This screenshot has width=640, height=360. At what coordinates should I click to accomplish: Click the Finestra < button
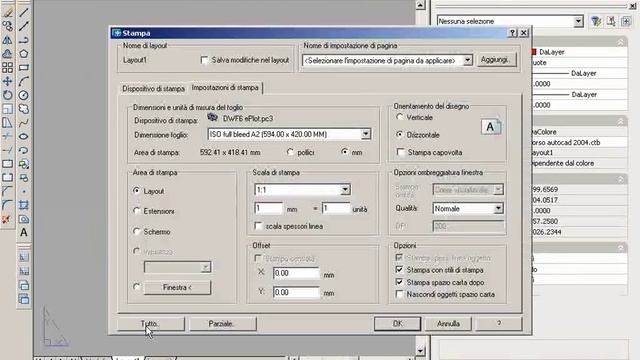point(177,287)
